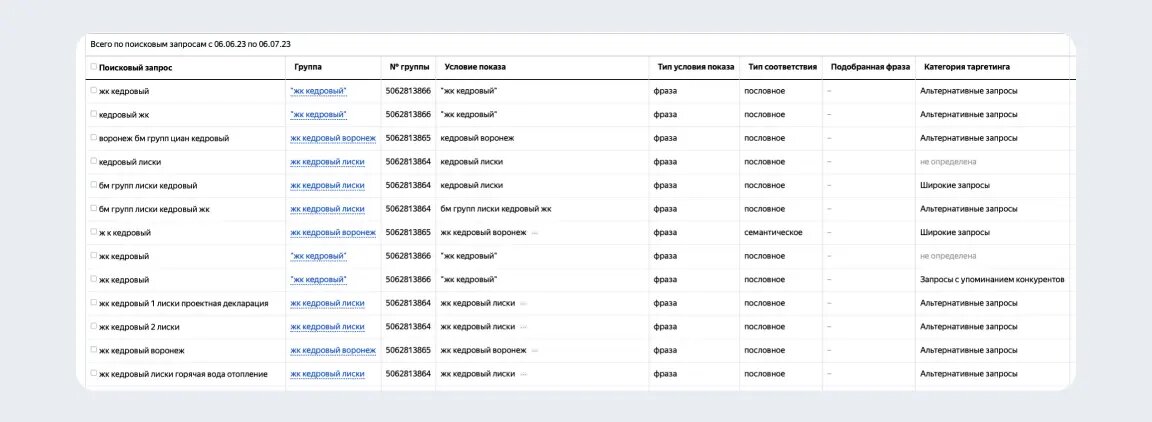Expand condition ellipsis in "горячая вода отопление" row
The width and height of the screenshot is (1152, 422).
coord(523,374)
